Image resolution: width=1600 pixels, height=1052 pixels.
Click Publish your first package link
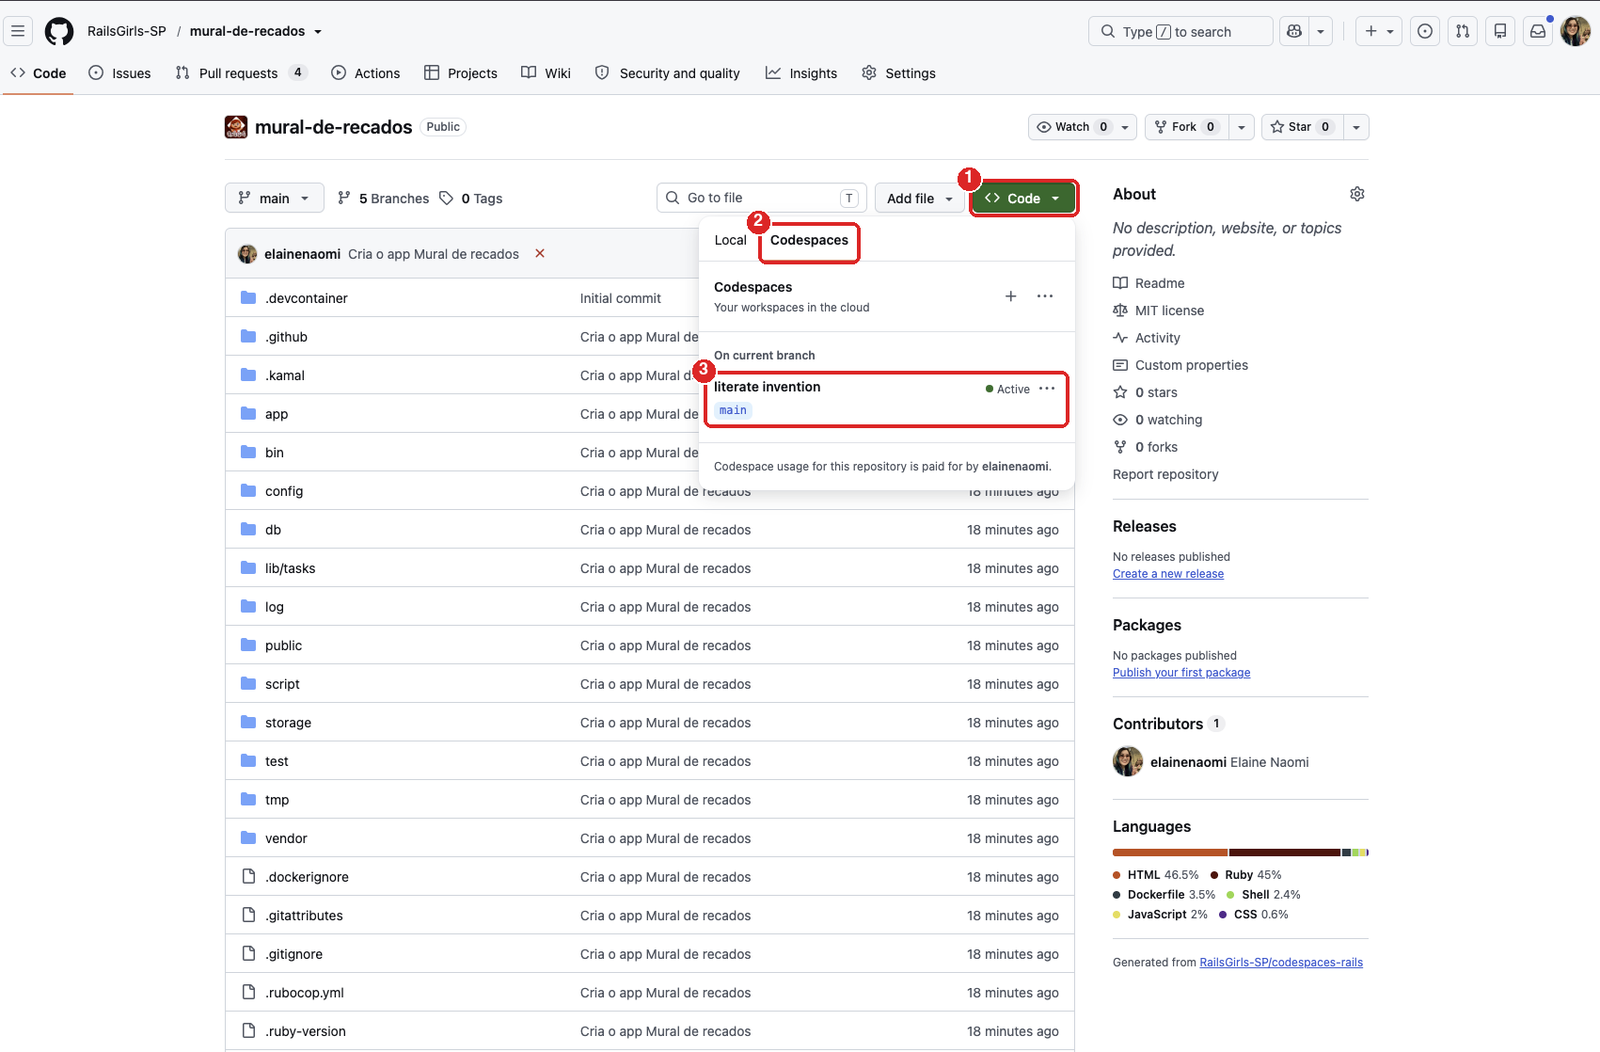[1181, 673]
